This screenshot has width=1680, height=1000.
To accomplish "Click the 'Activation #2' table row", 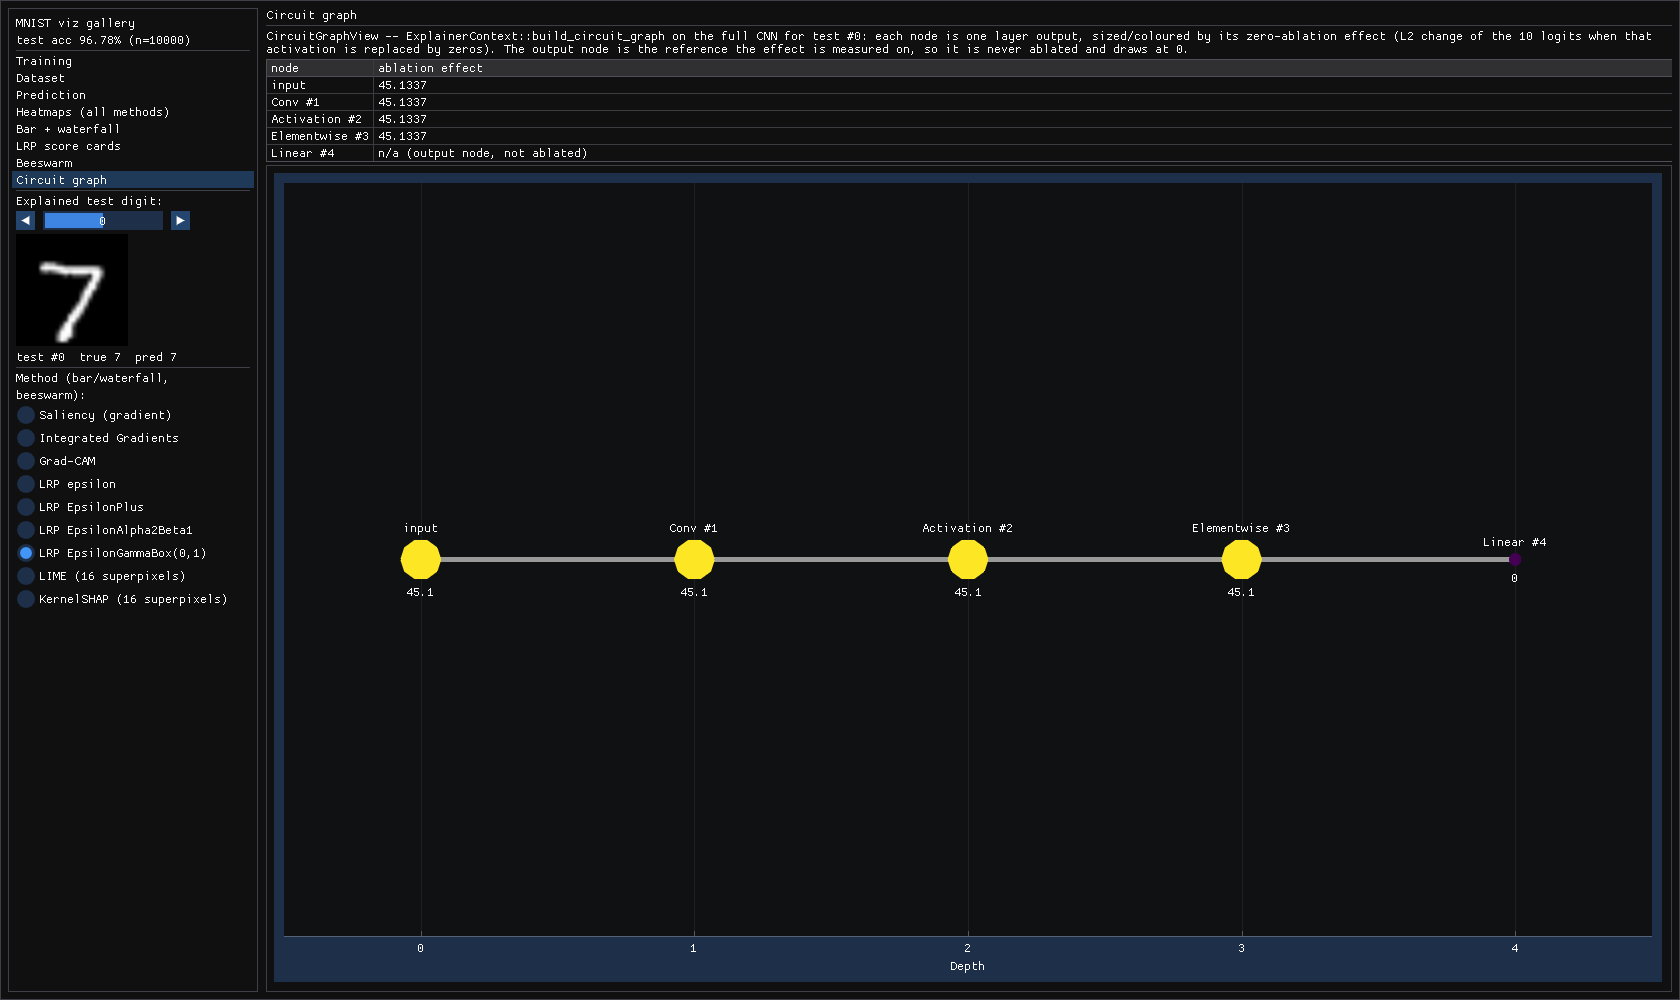I will [x=969, y=119].
